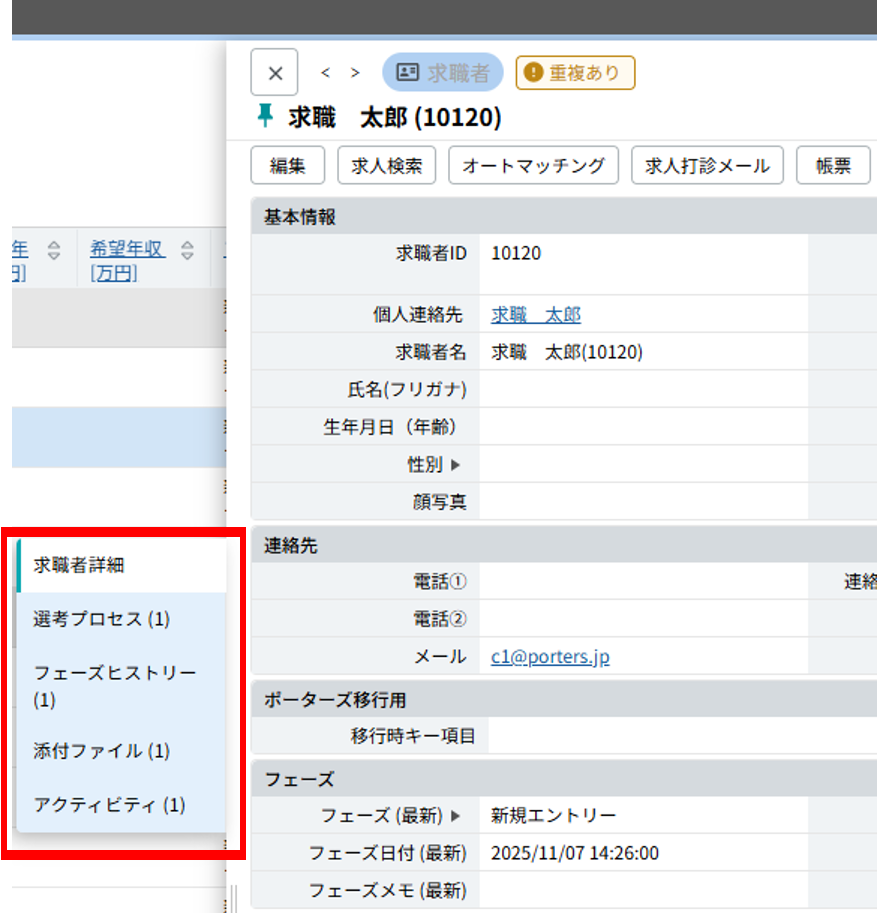Toggle the pin icon beside 求職 太郎
The height and width of the screenshot is (913, 878).
pos(265,117)
